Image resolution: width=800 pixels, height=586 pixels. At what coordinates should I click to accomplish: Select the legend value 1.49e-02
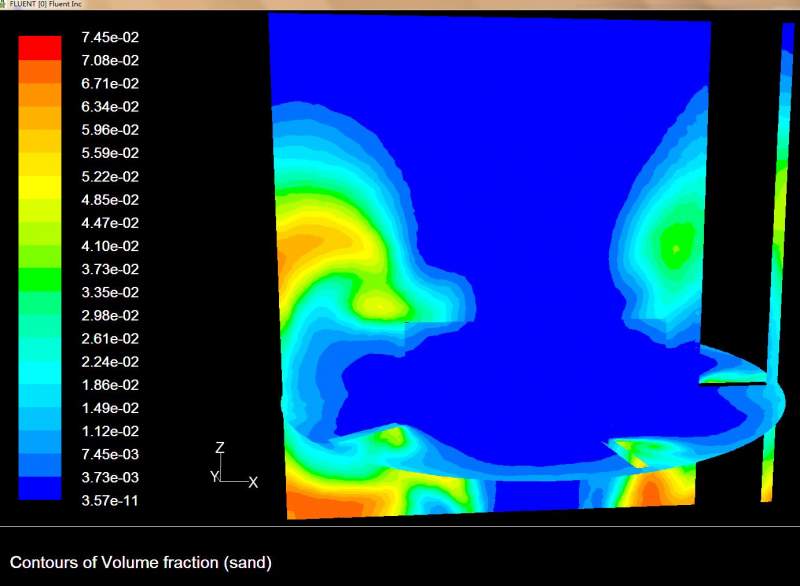pos(110,408)
